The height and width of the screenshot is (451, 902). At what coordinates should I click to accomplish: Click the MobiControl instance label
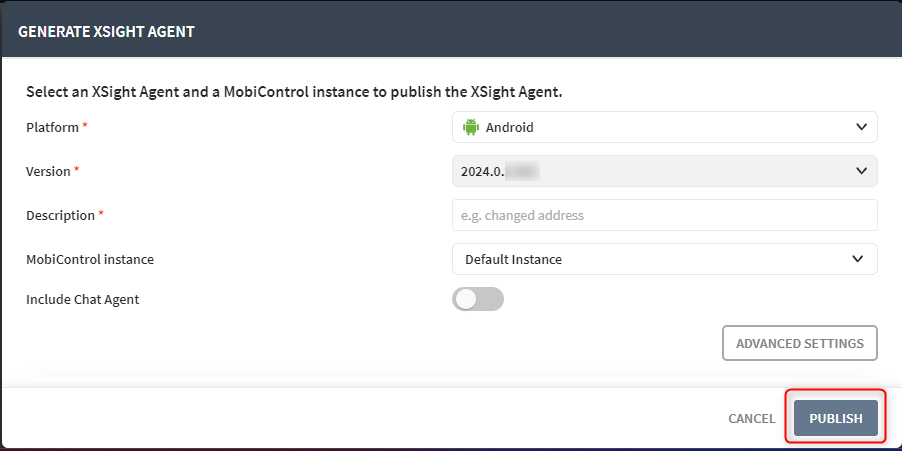coord(90,259)
